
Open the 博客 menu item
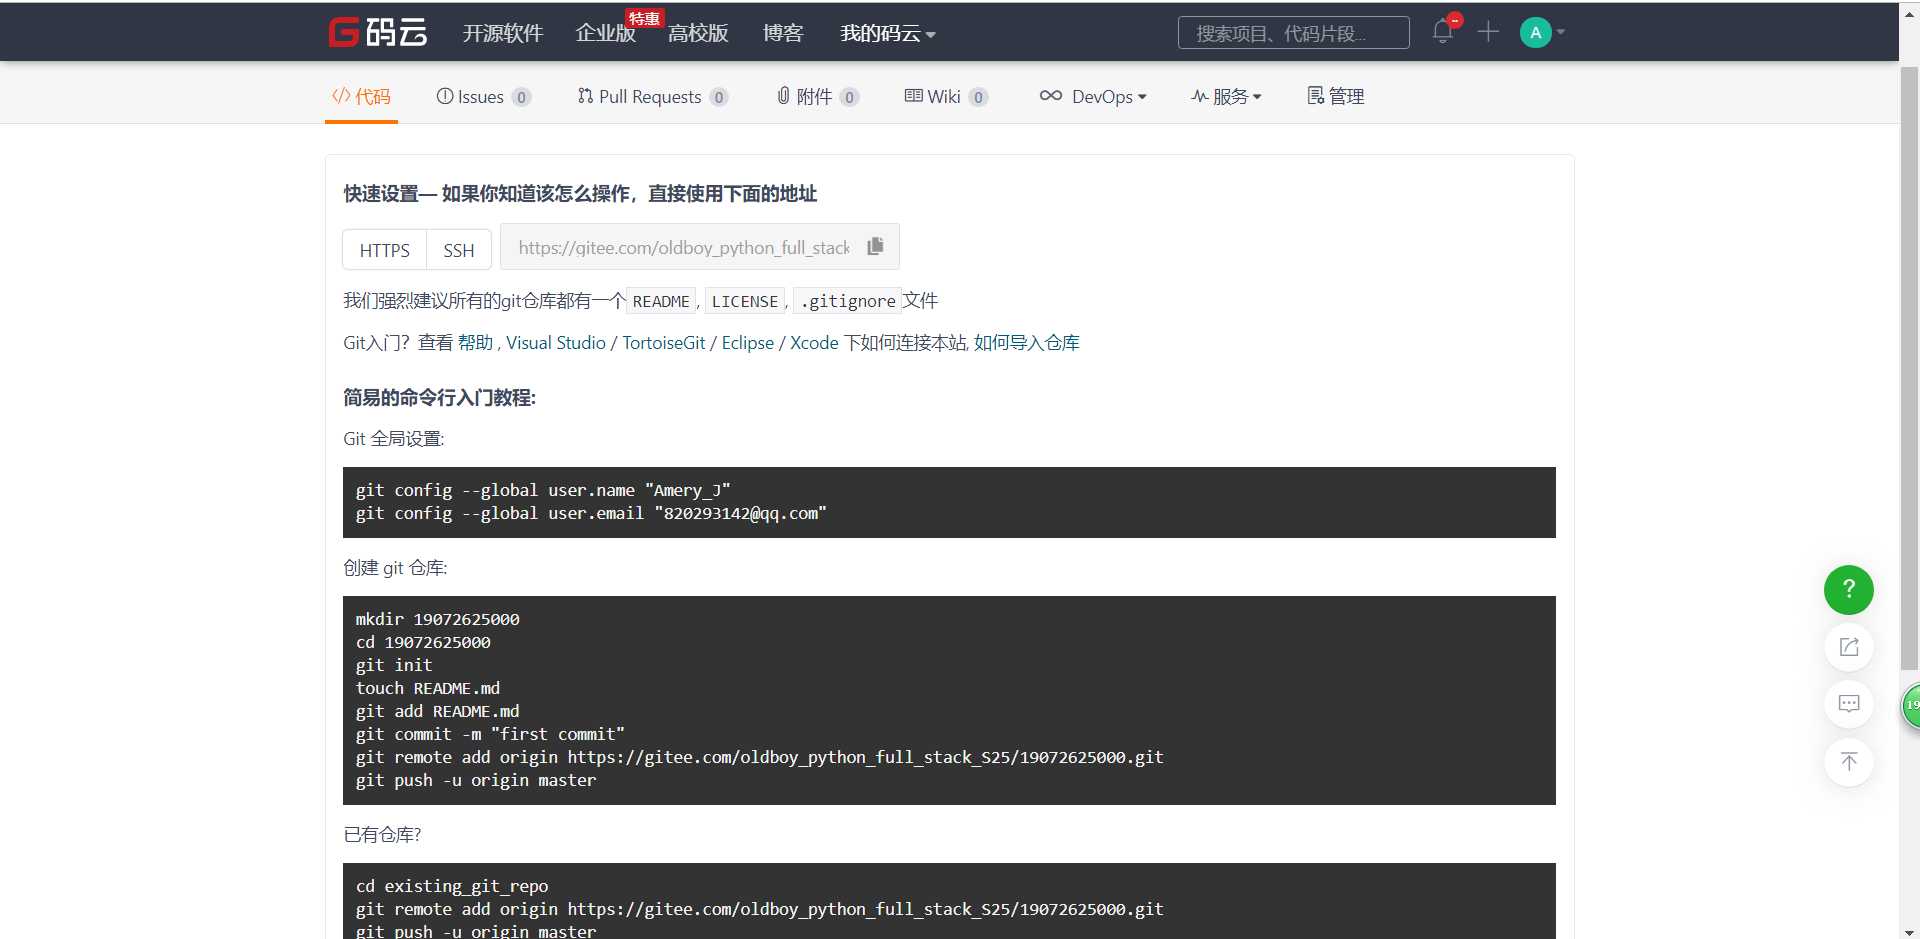click(x=783, y=33)
